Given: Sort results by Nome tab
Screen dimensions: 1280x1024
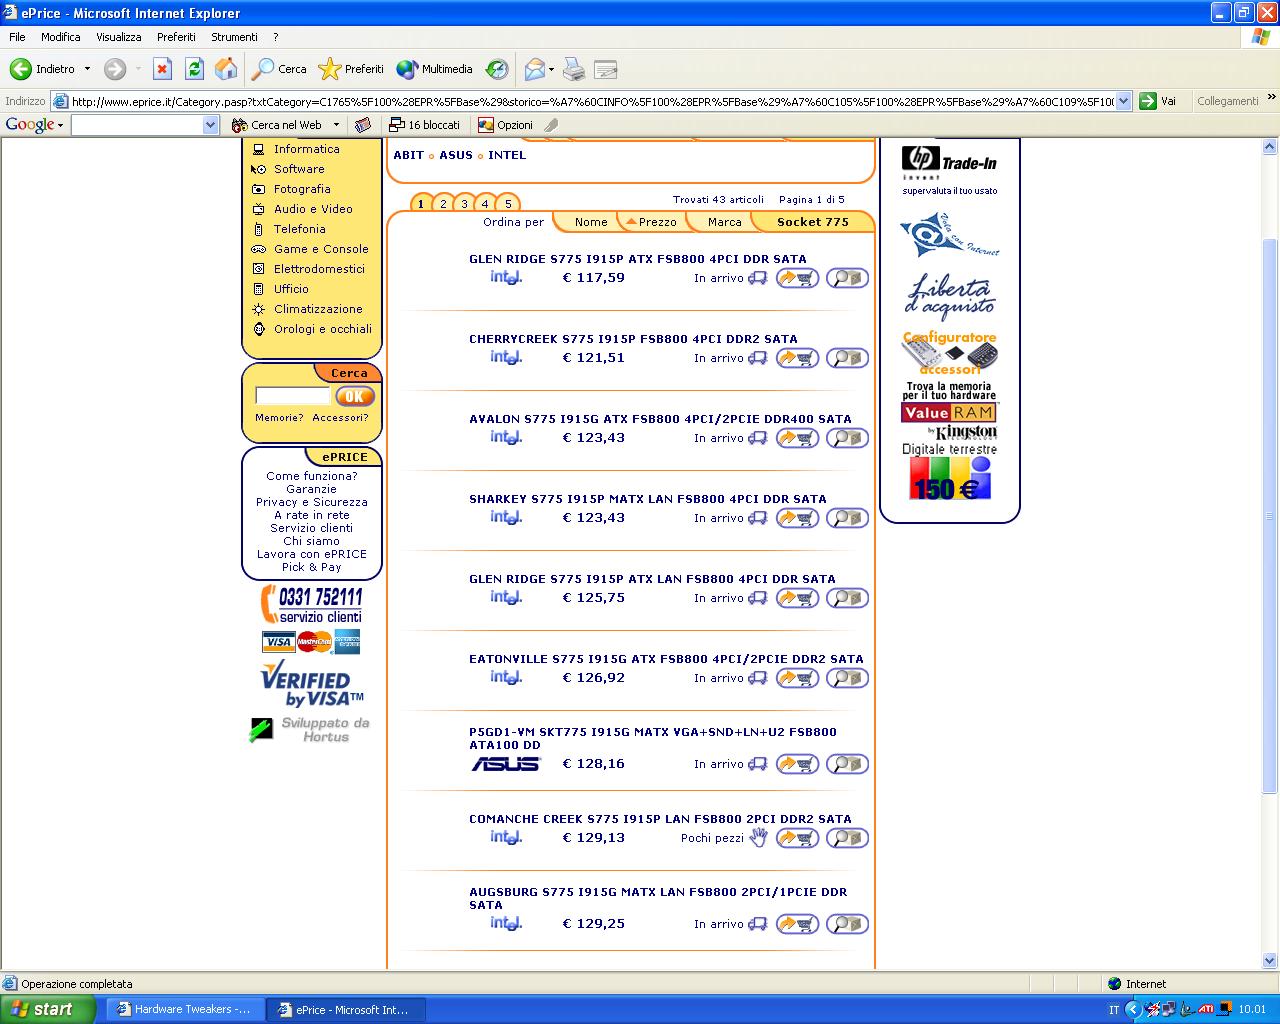Looking at the screenshot, I should [590, 222].
